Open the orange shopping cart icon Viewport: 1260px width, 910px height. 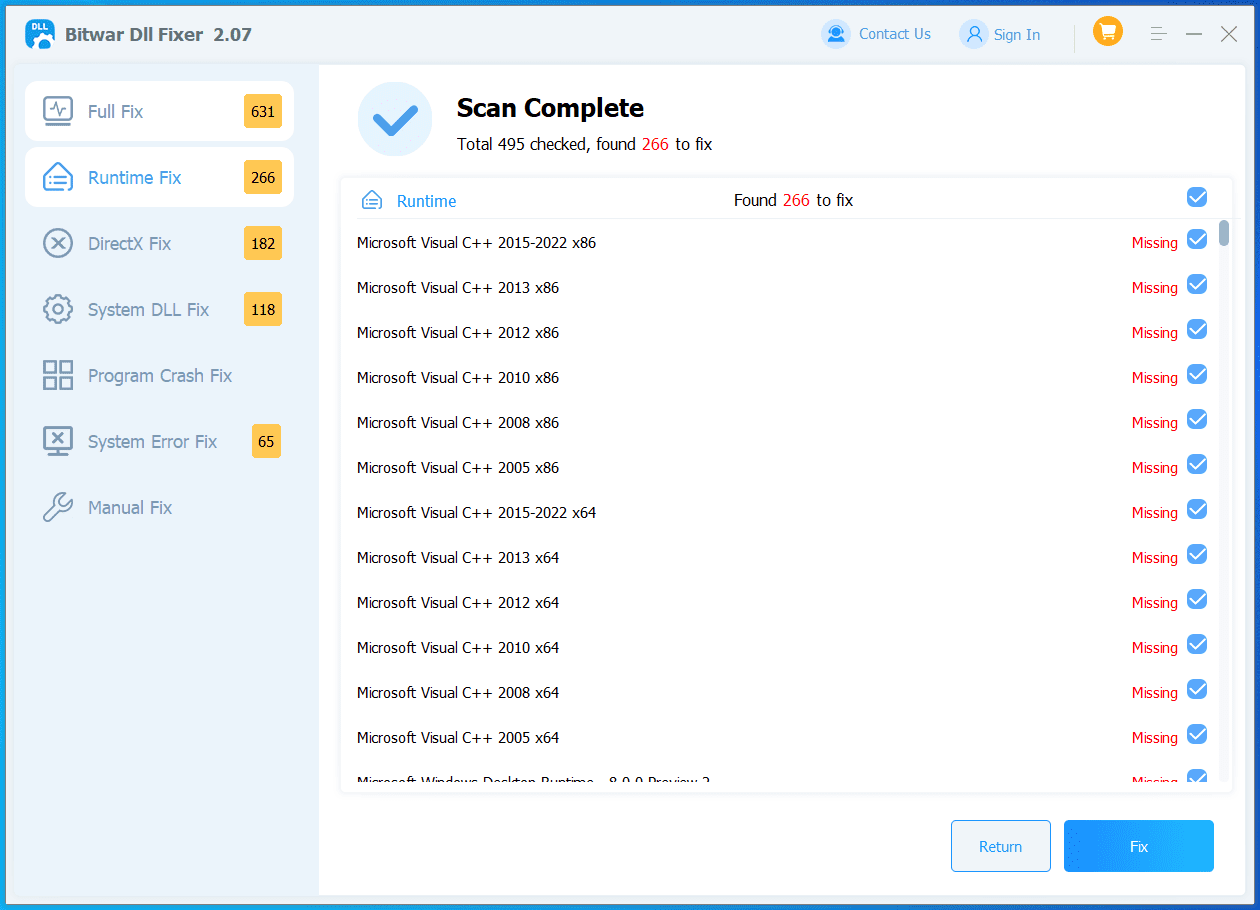(x=1107, y=32)
